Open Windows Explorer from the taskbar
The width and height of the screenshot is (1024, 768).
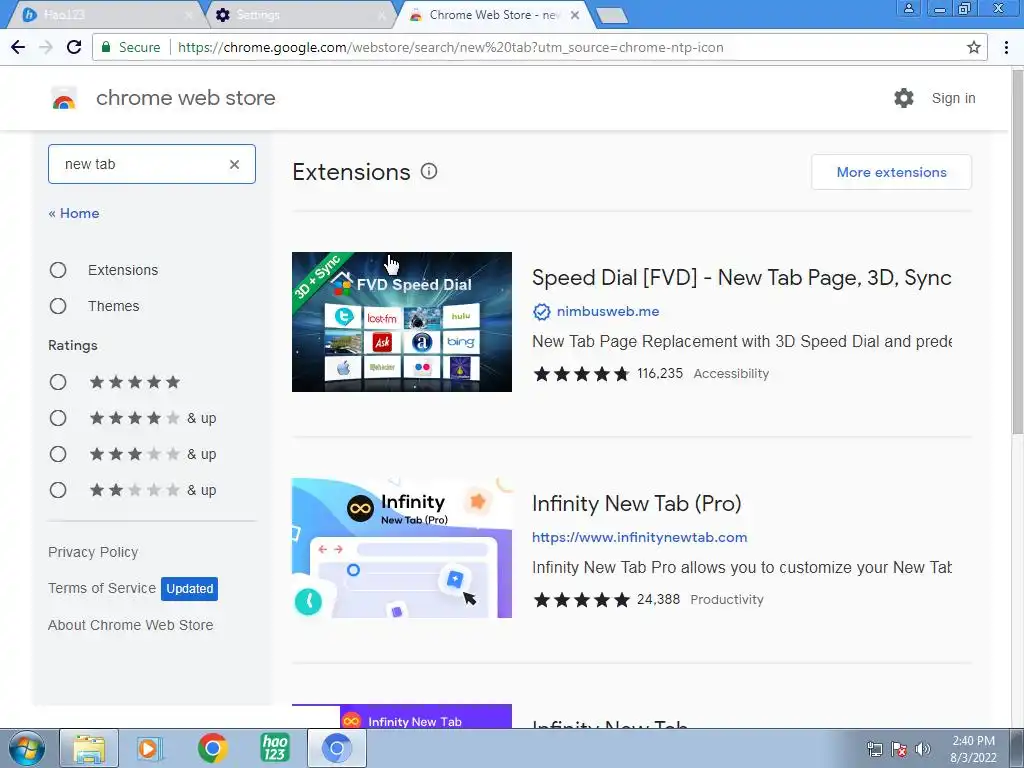pos(89,748)
